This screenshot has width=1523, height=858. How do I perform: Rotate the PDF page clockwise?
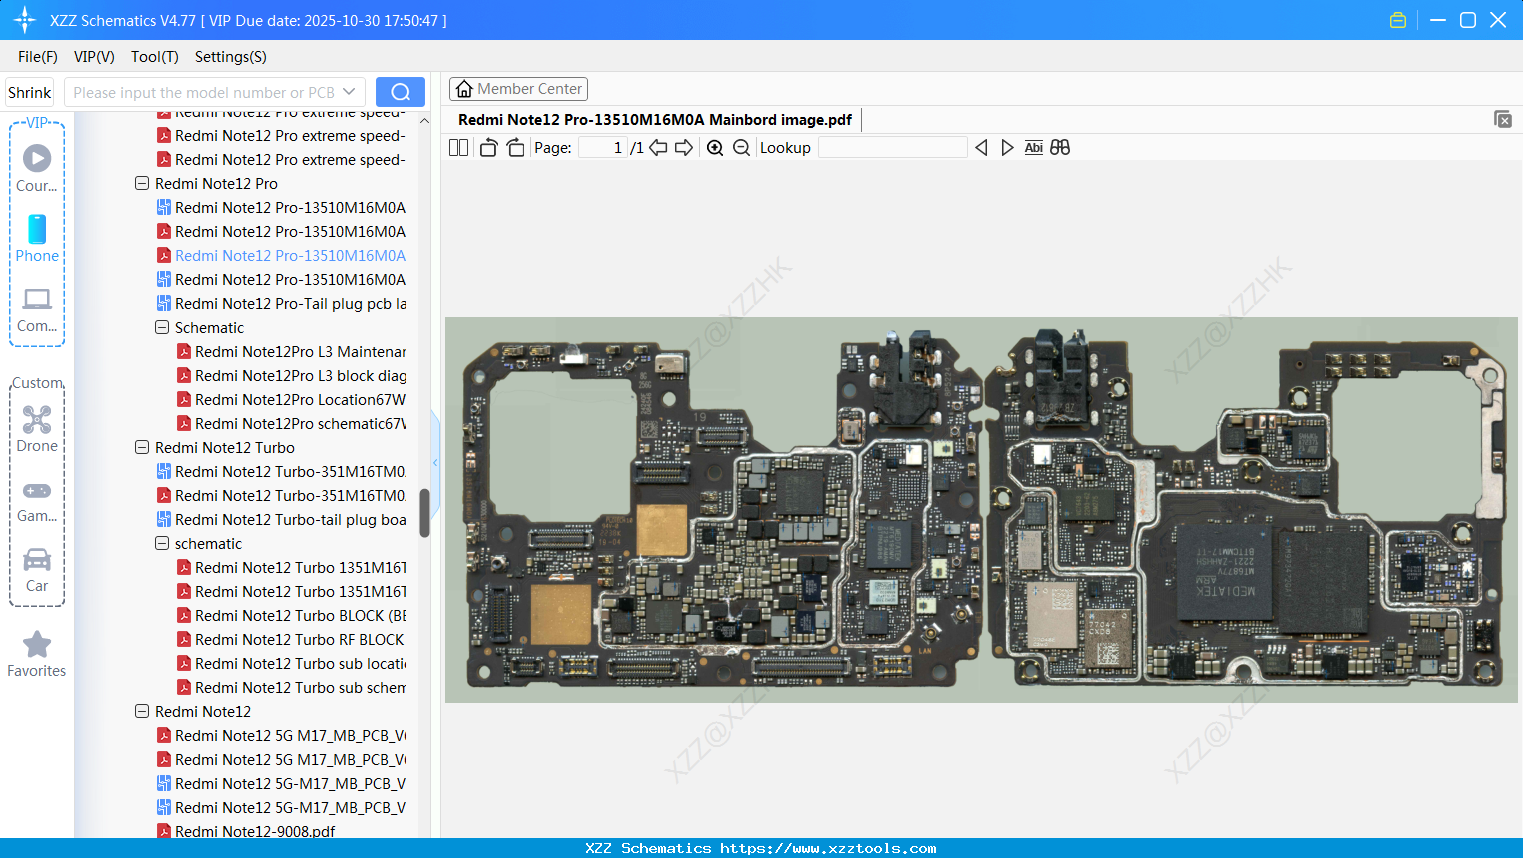tap(515, 147)
